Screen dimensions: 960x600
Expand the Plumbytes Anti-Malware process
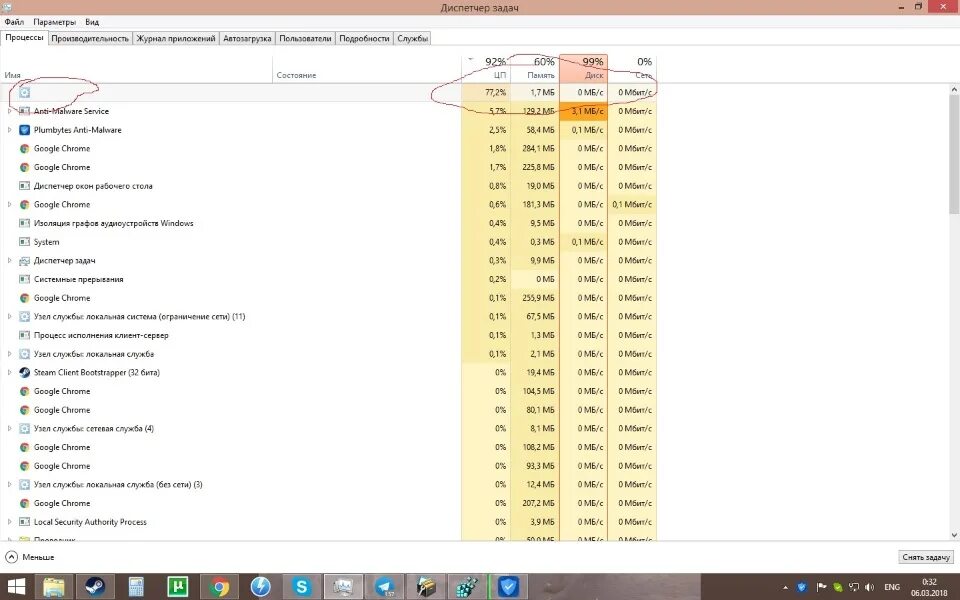(9, 130)
